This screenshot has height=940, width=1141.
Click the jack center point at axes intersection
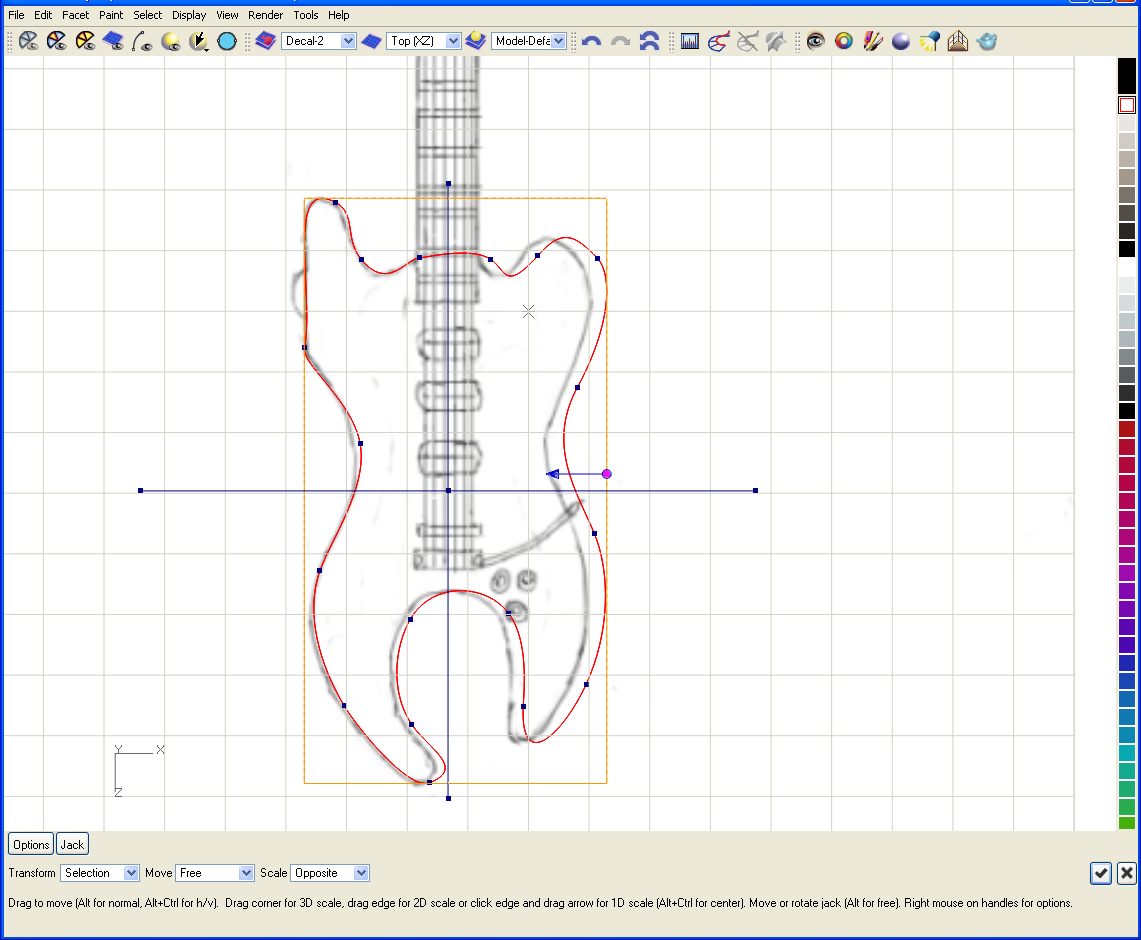448,490
